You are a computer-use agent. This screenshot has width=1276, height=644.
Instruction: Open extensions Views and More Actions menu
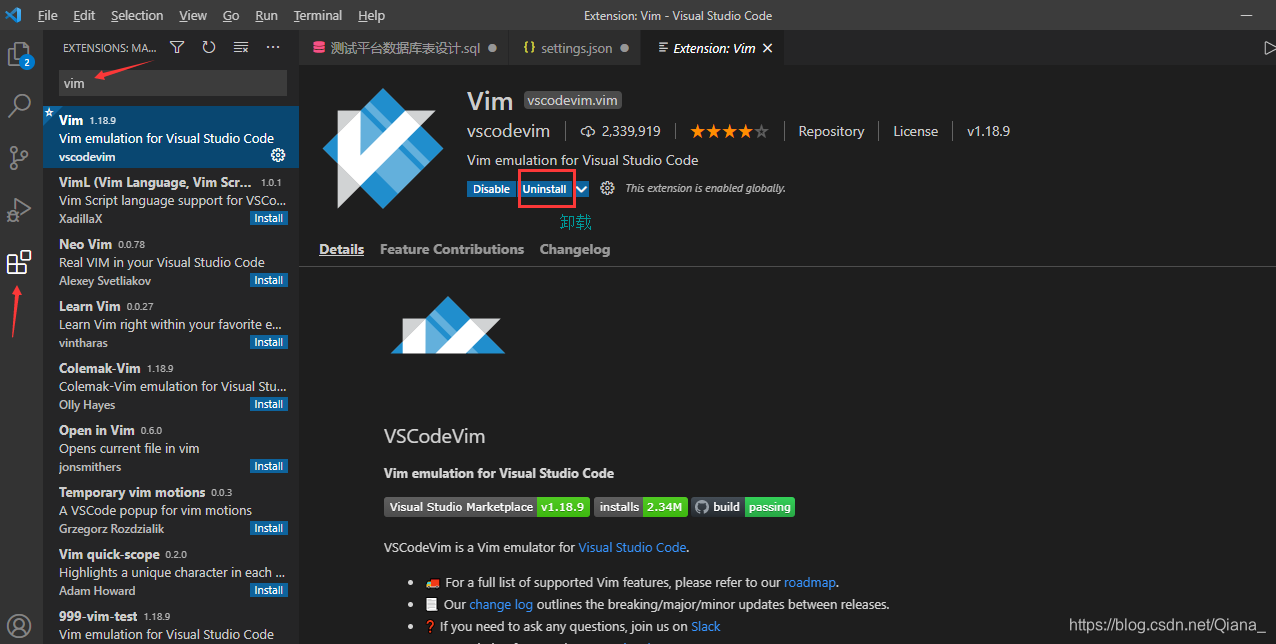[x=273, y=47]
